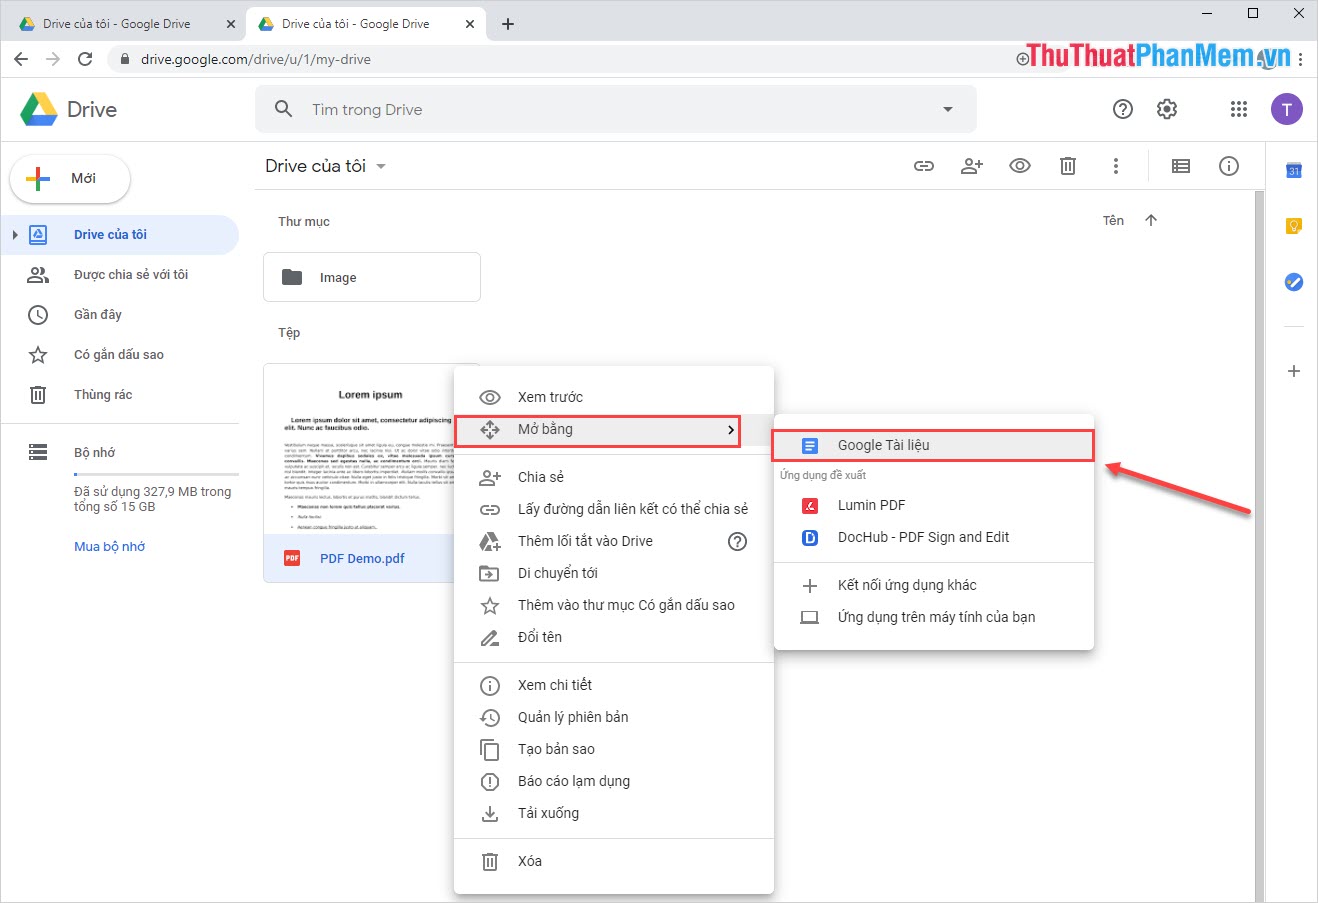Choose Báo cáo lạm dụng

click(614, 781)
